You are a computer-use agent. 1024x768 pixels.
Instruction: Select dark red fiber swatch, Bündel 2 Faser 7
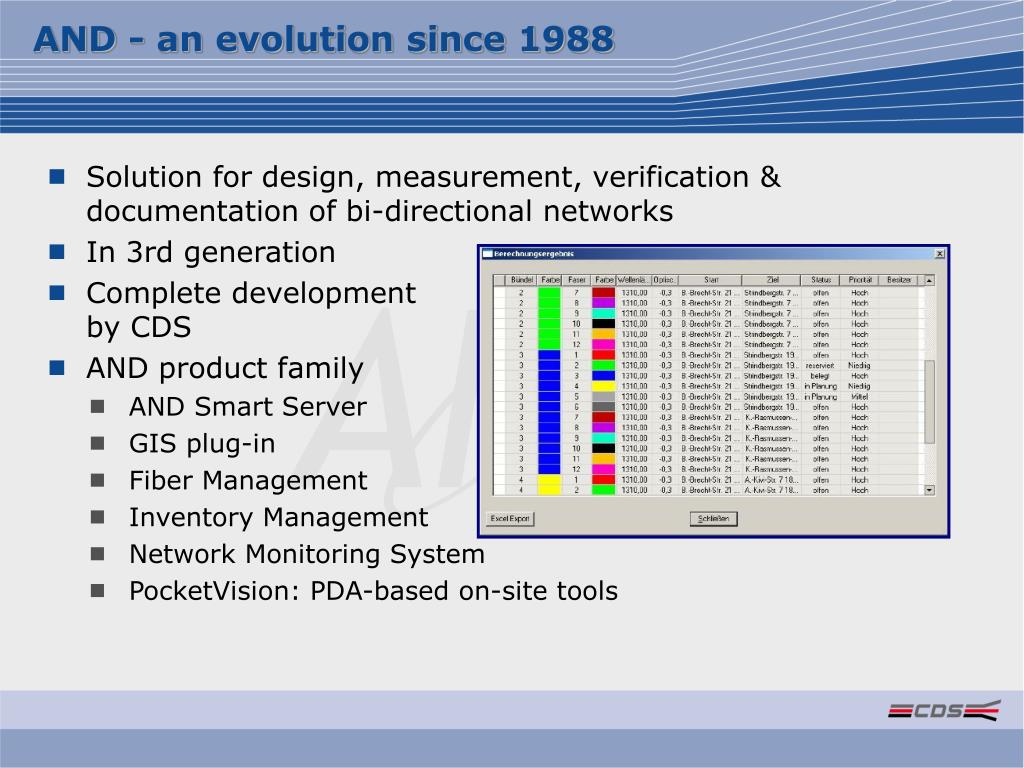603,293
